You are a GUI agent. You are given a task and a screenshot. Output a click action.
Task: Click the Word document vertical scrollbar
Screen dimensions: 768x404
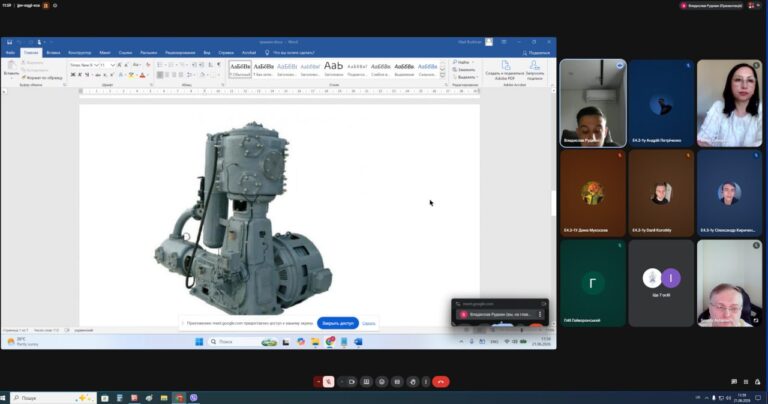[553, 203]
